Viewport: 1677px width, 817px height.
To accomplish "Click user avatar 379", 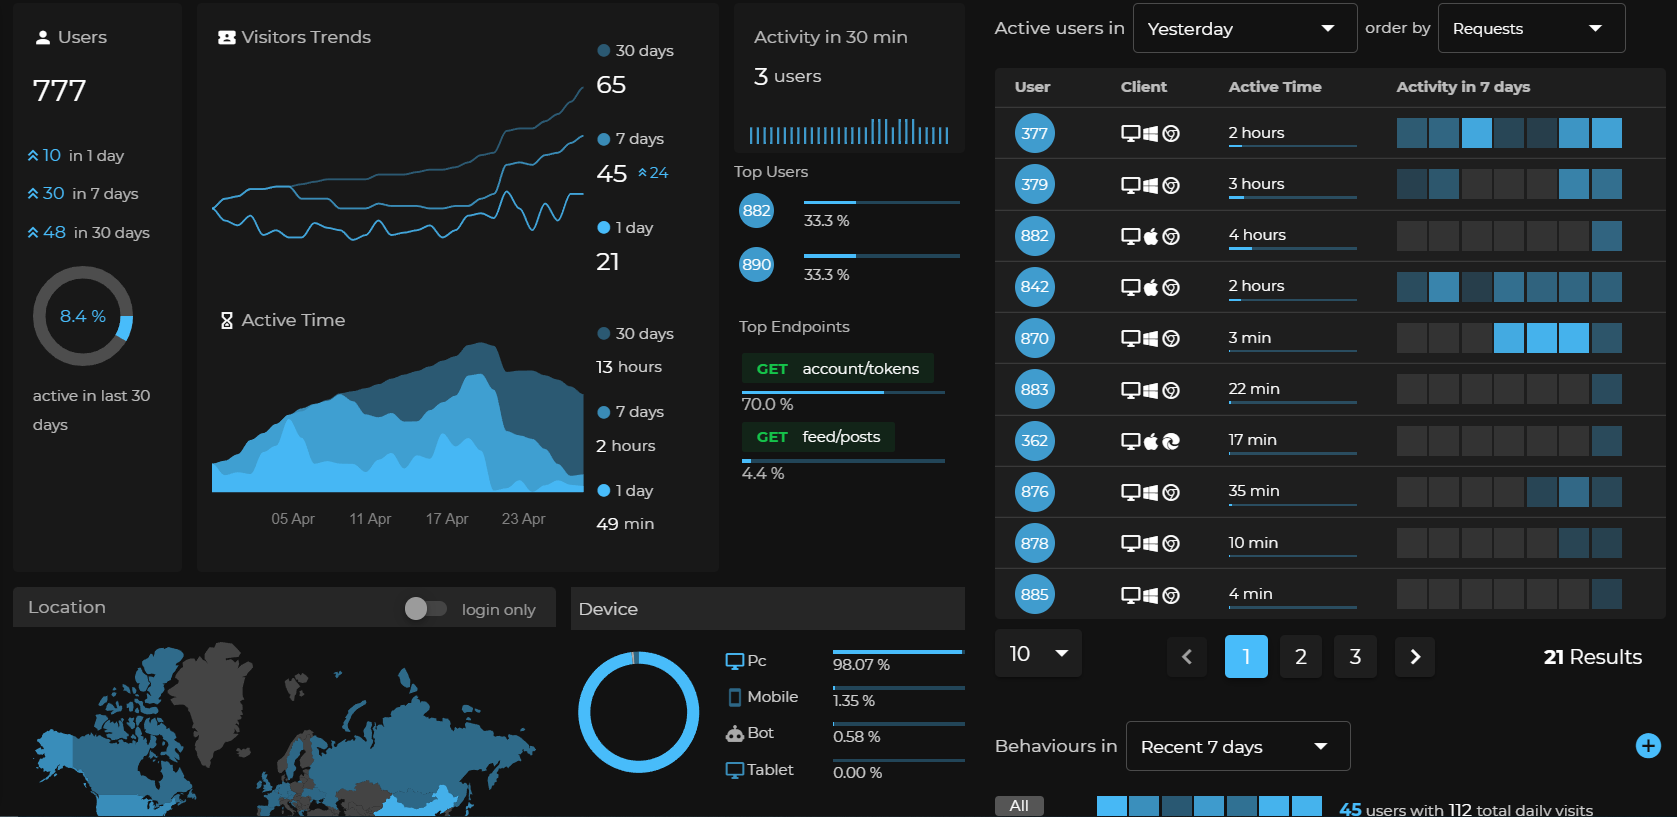I will (1035, 184).
